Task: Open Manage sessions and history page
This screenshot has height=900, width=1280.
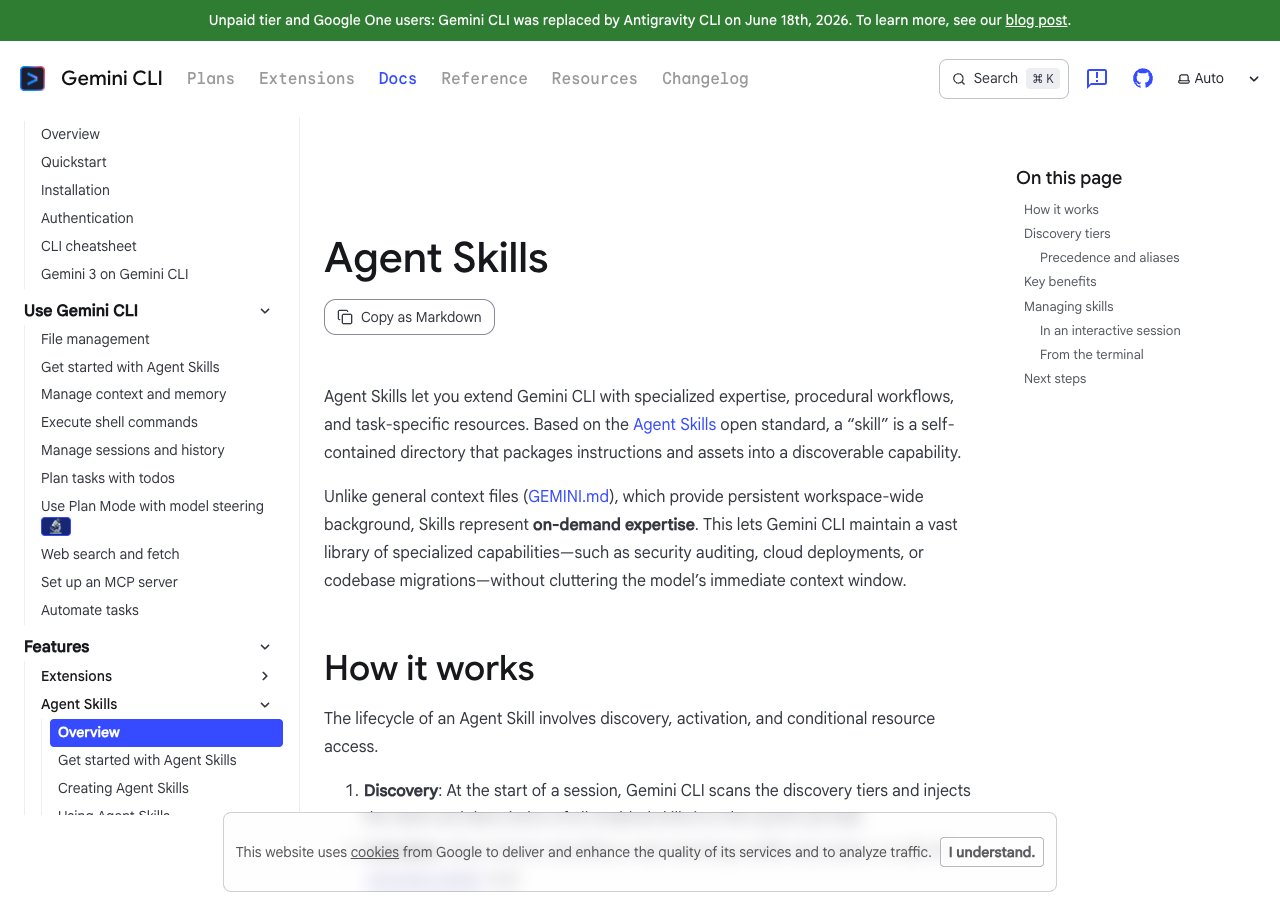Action: [133, 450]
